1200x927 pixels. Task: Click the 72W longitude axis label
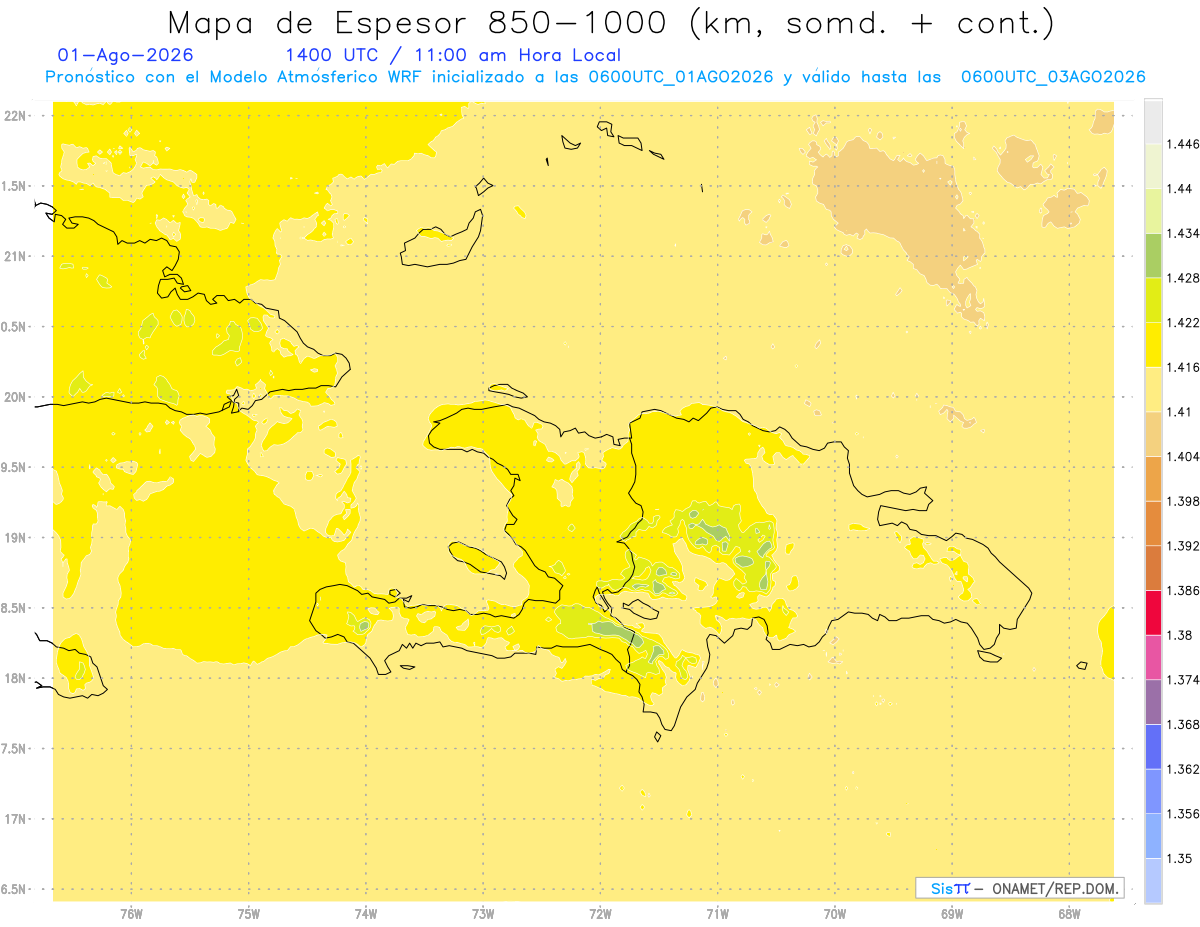click(x=600, y=913)
